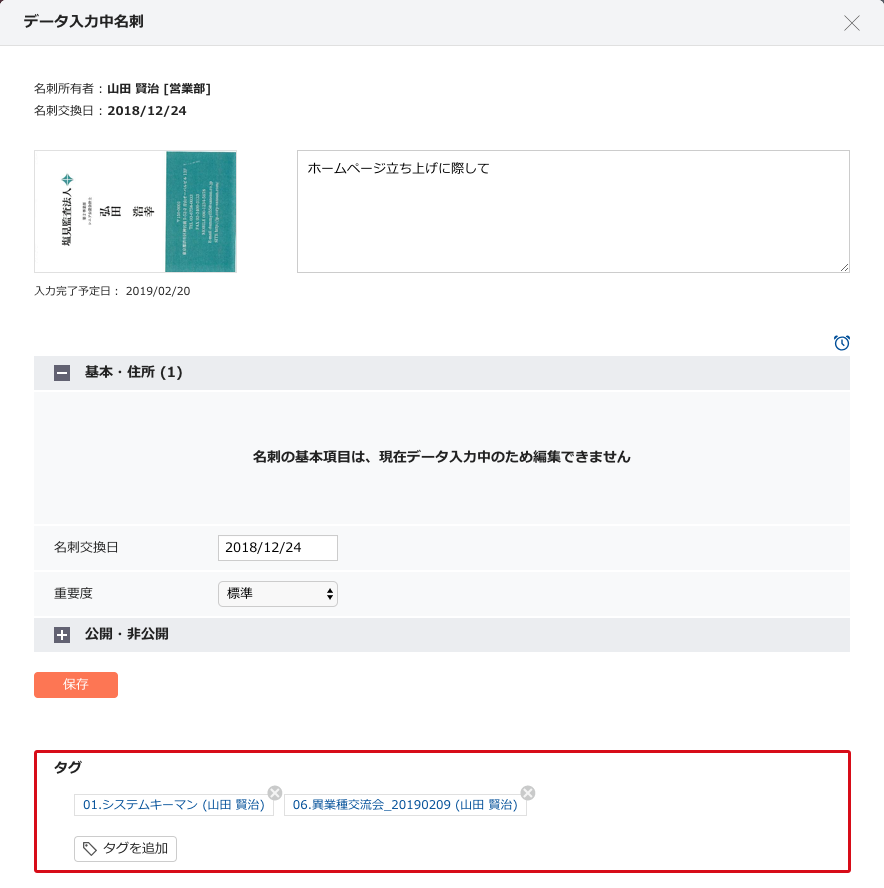
Task: Click the memo text area
Action: tap(572, 211)
